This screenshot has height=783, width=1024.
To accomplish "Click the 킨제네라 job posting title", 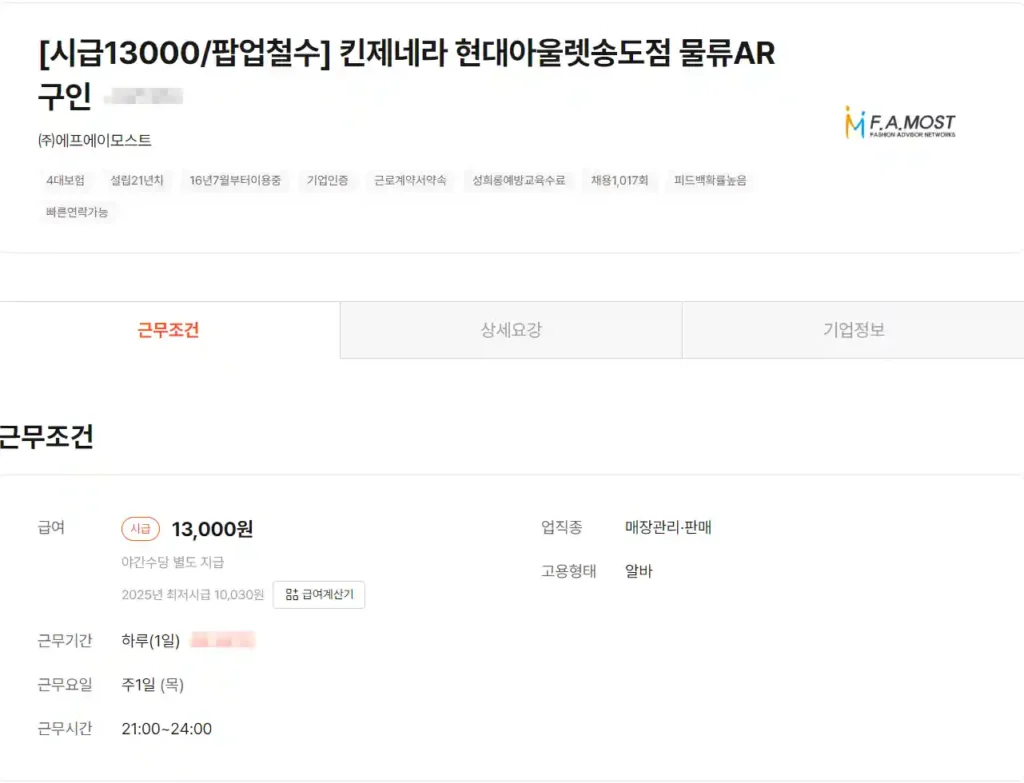I will (x=400, y=54).
